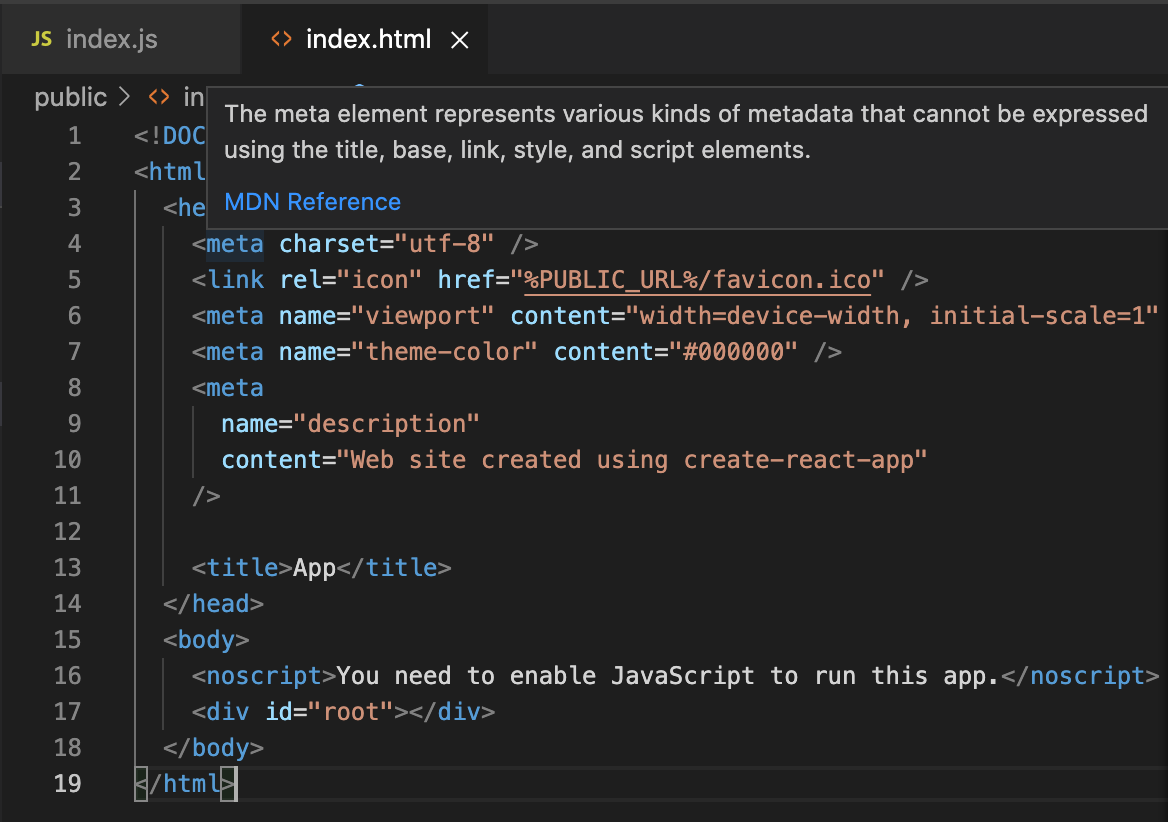
Task: Click the closing html tag
Action: pos(185,783)
